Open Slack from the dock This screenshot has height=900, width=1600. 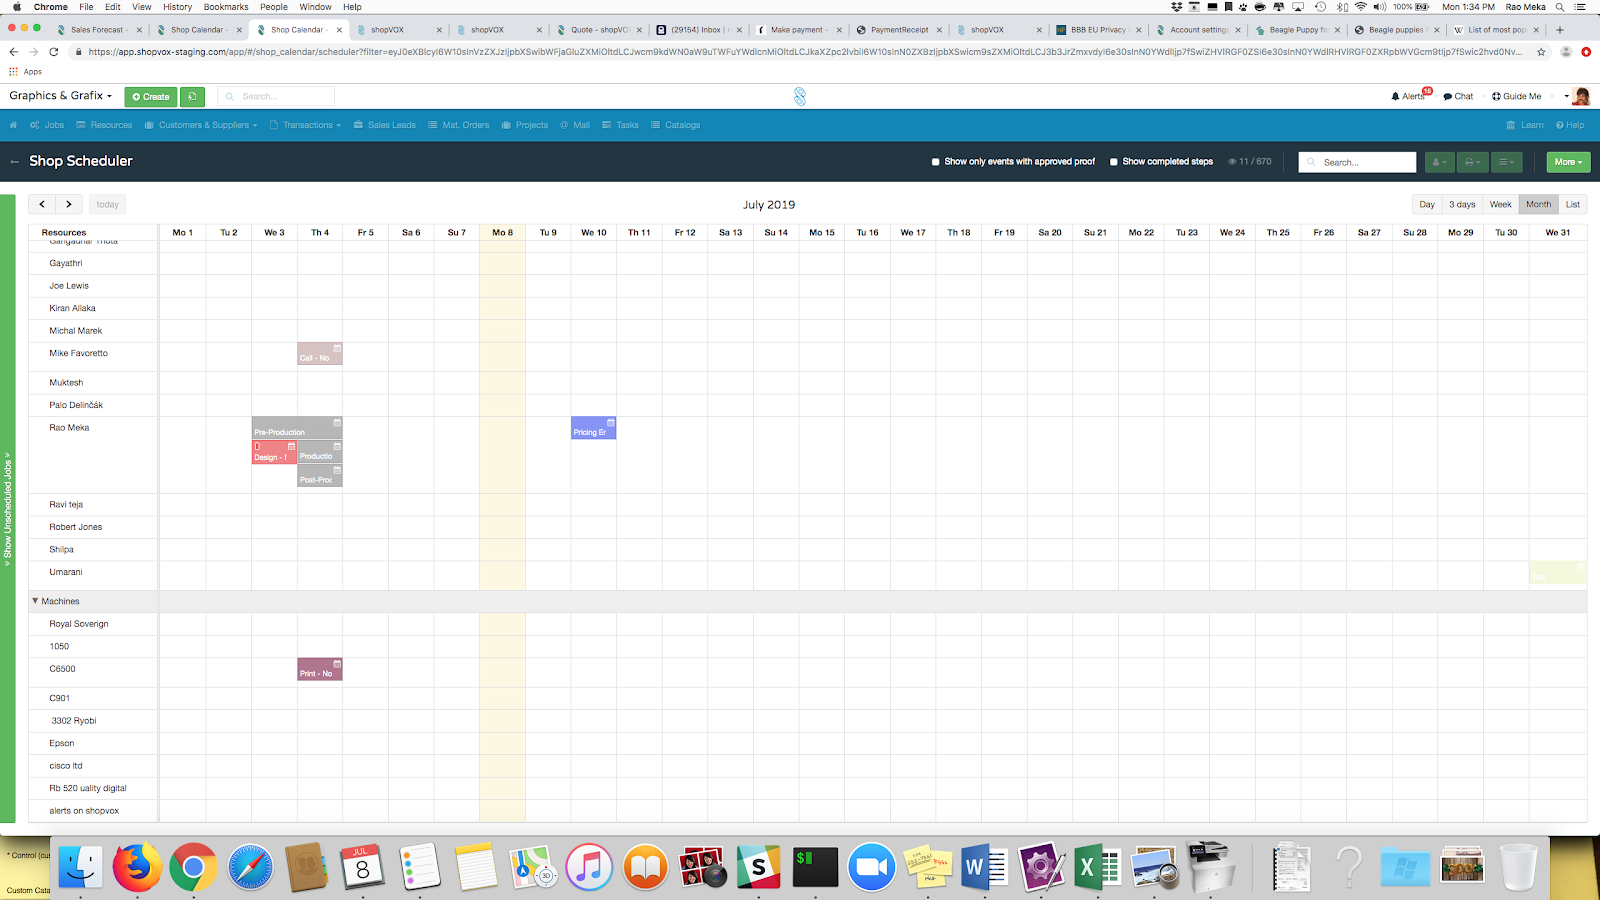click(x=759, y=866)
